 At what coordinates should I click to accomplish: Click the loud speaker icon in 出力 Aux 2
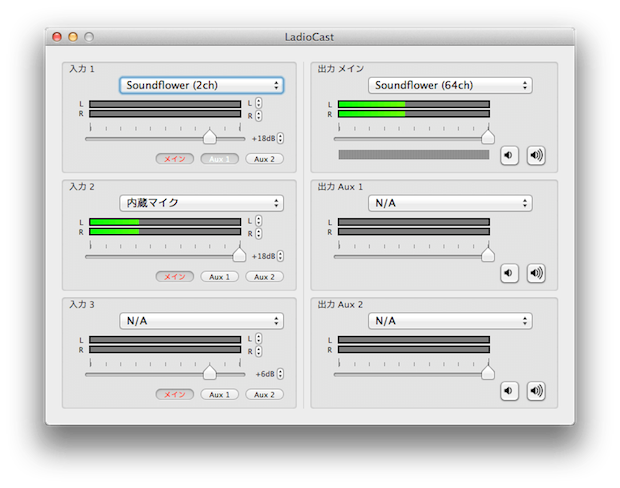click(x=536, y=391)
